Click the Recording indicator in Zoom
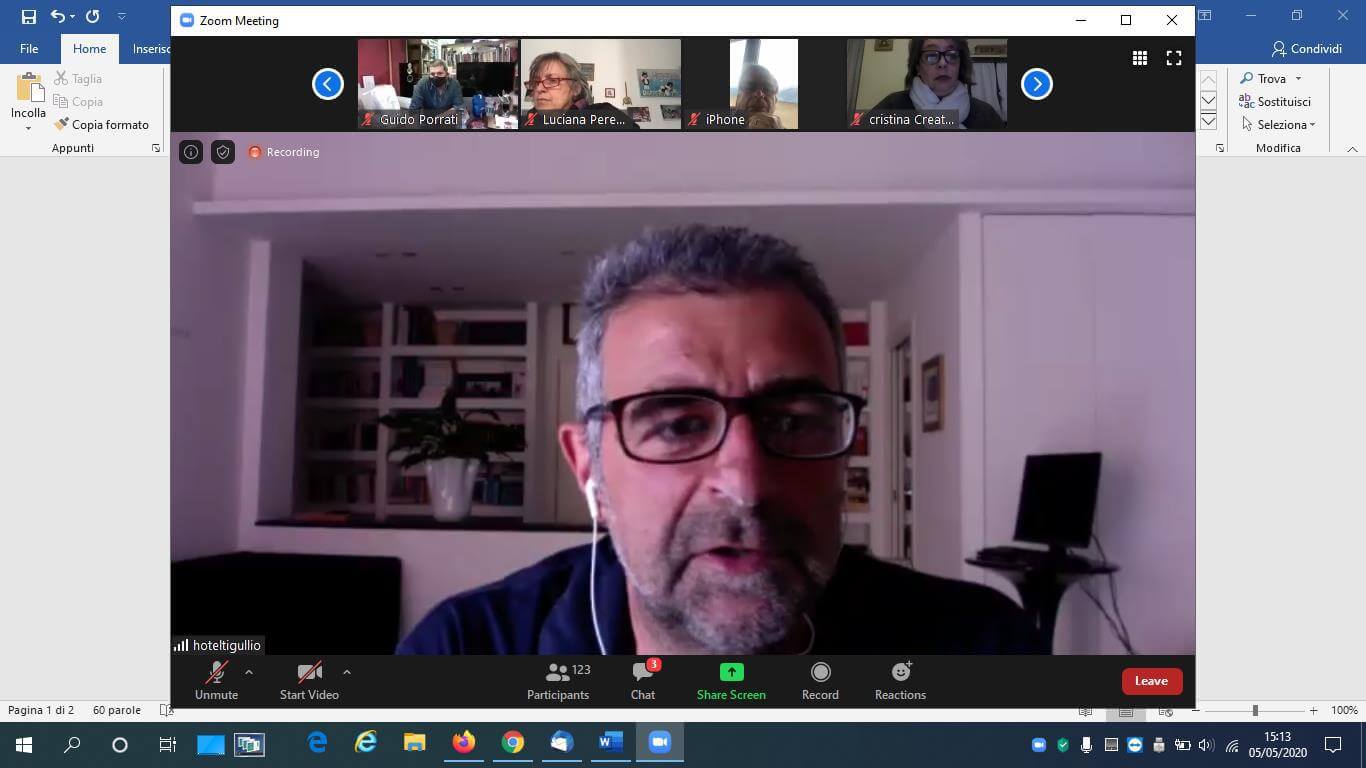The height and width of the screenshot is (768, 1366). pos(284,152)
